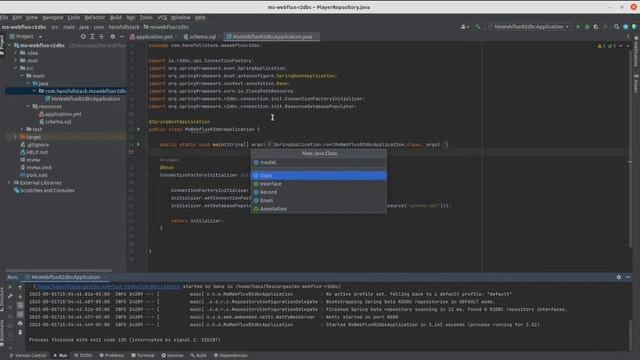Select .gitignore file in project tree
The height and width of the screenshot is (360, 640).
pyautogui.click(x=35, y=144)
